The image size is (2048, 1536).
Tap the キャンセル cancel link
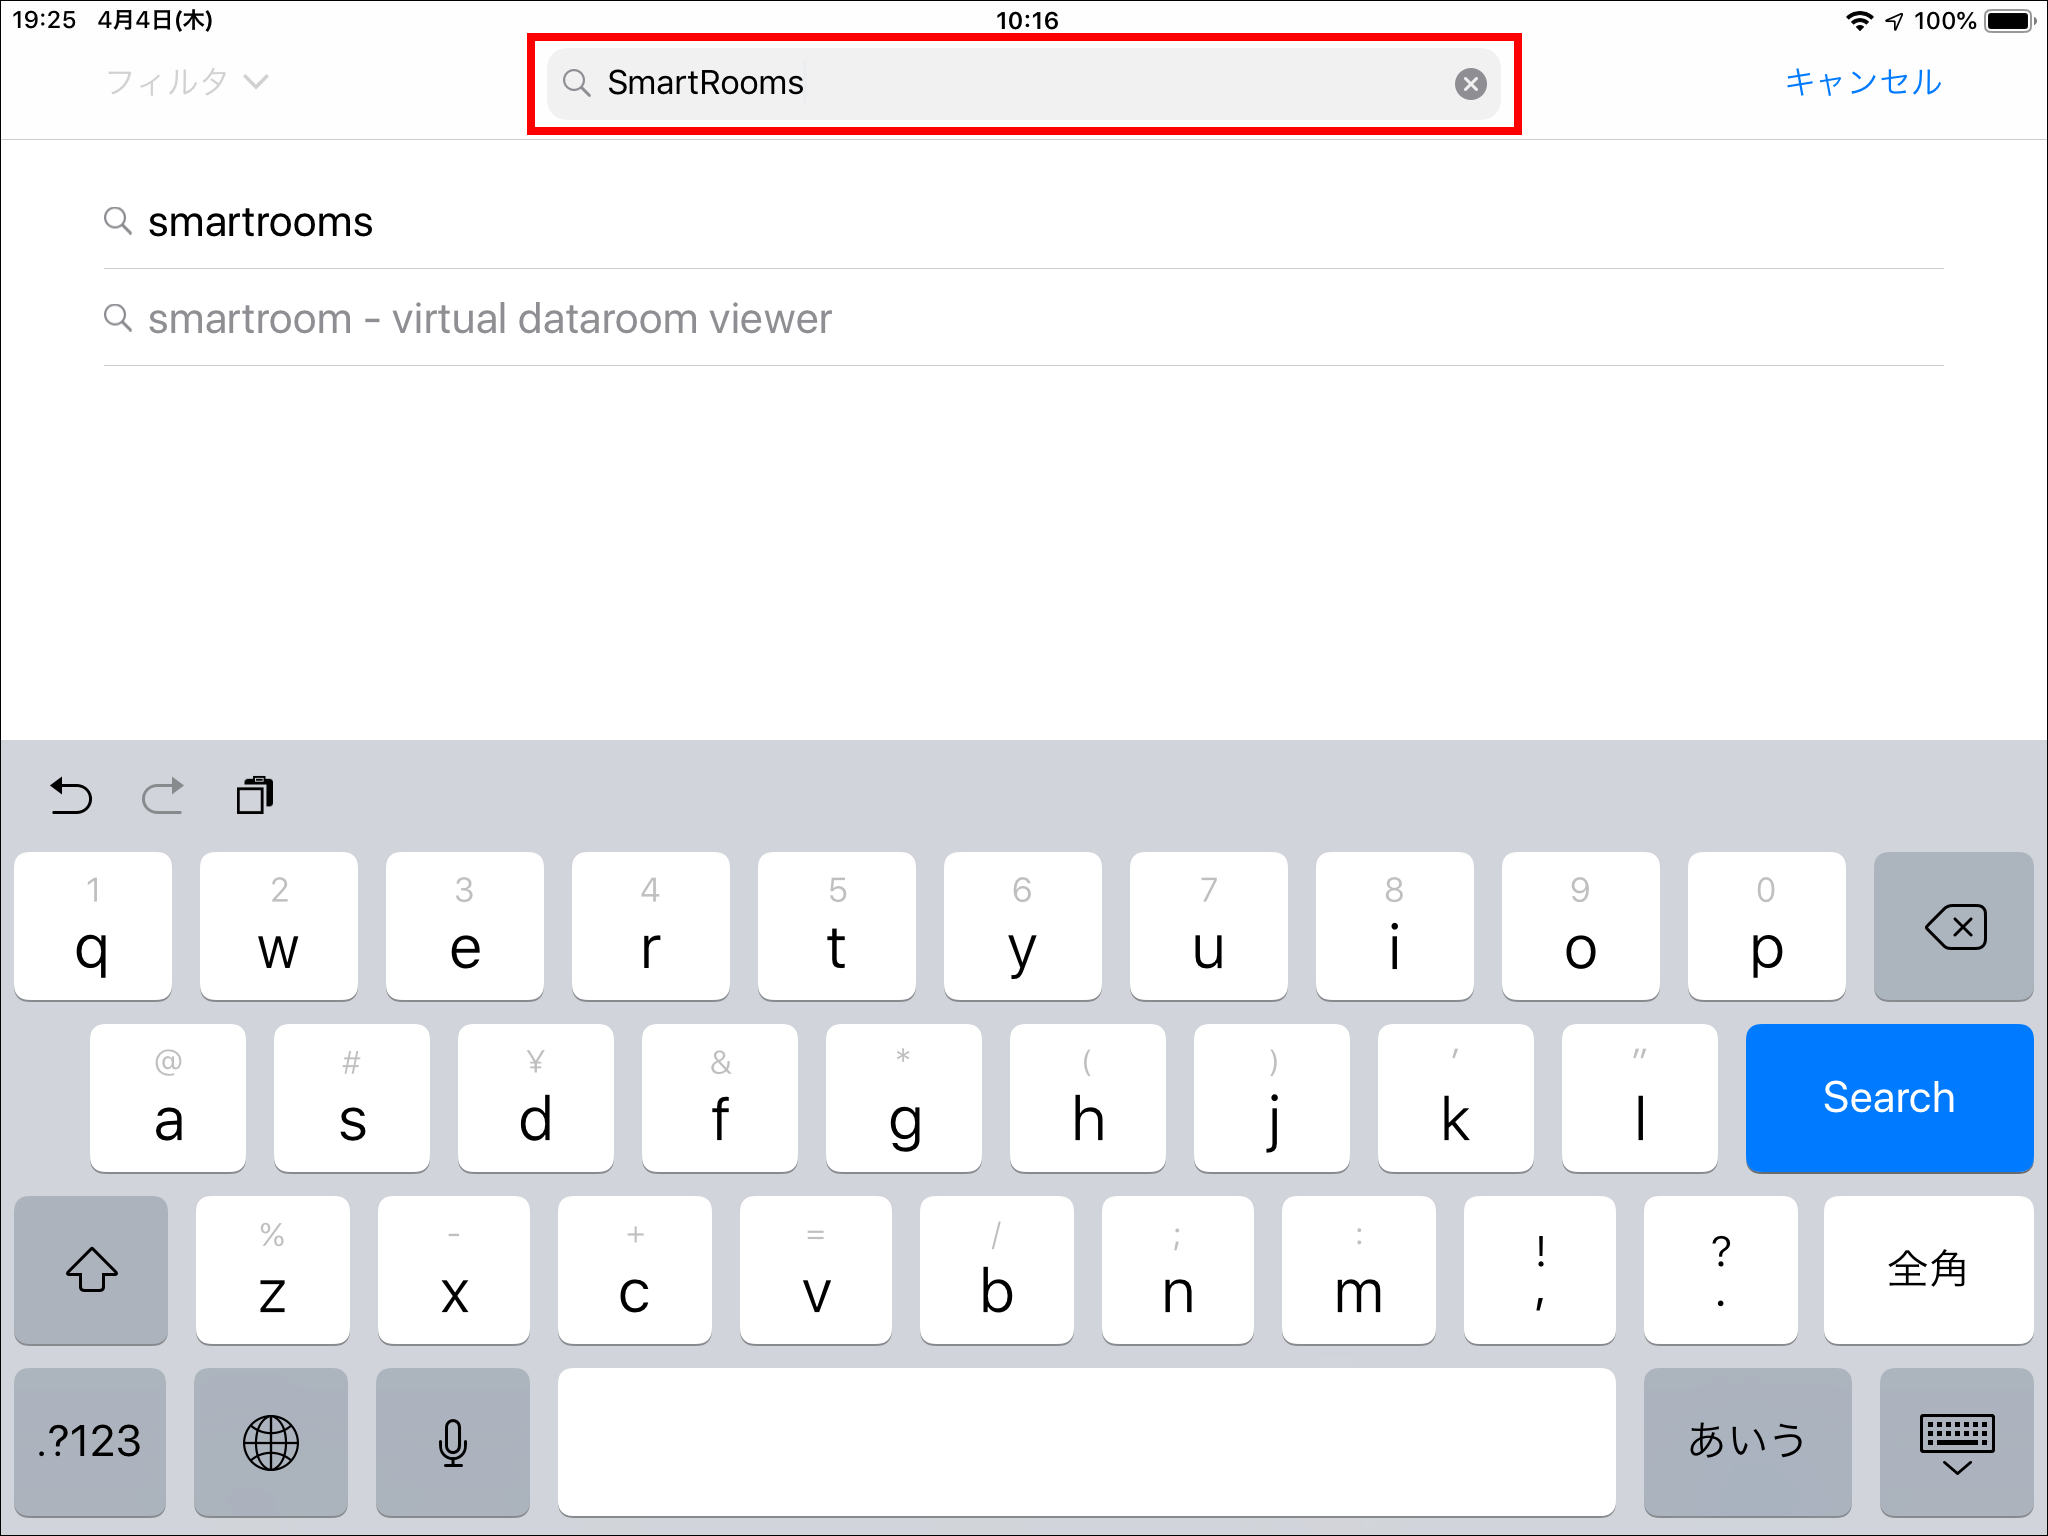[1862, 82]
